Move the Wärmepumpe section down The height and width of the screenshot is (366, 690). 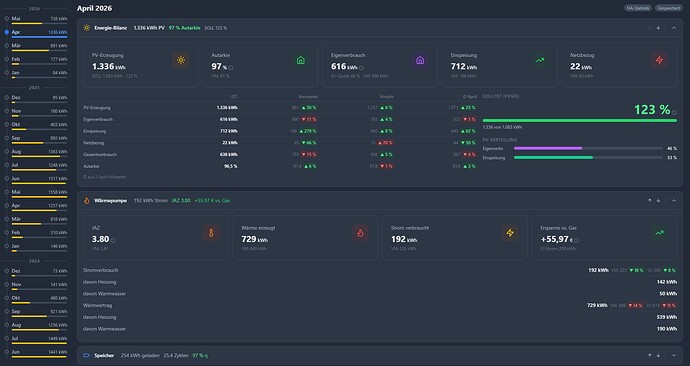658,201
